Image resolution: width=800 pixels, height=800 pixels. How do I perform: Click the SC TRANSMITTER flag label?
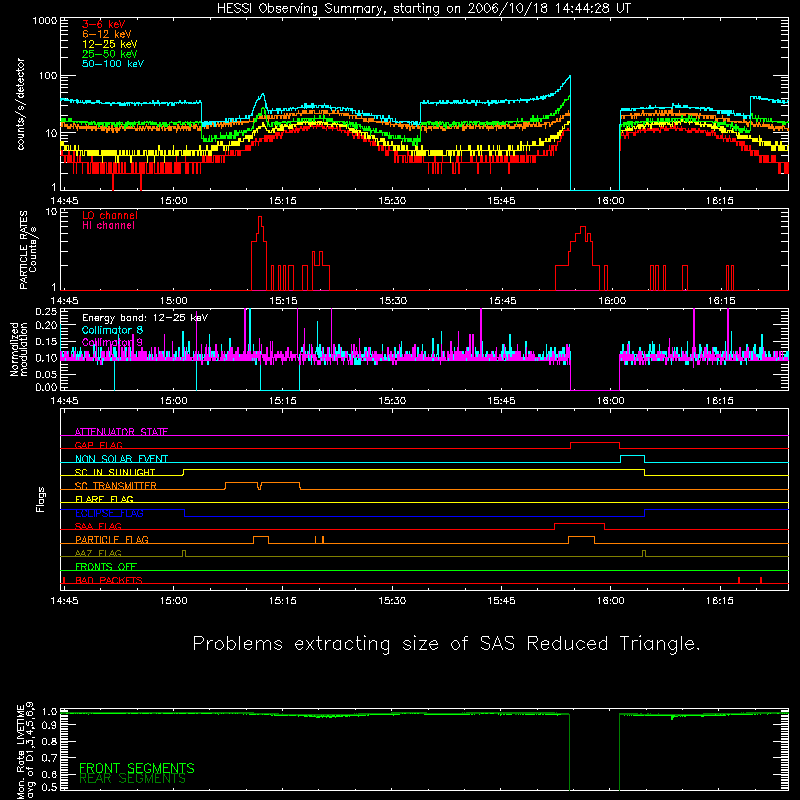point(116,486)
